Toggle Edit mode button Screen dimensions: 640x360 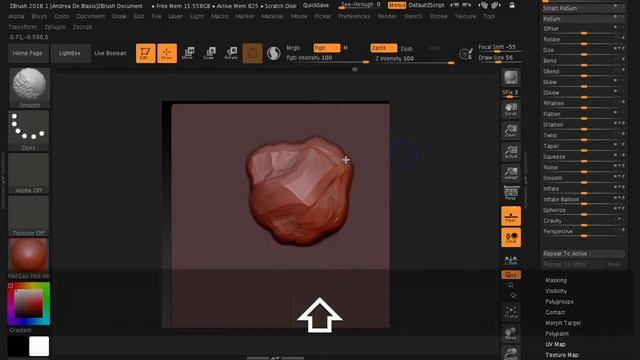click(145, 53)
